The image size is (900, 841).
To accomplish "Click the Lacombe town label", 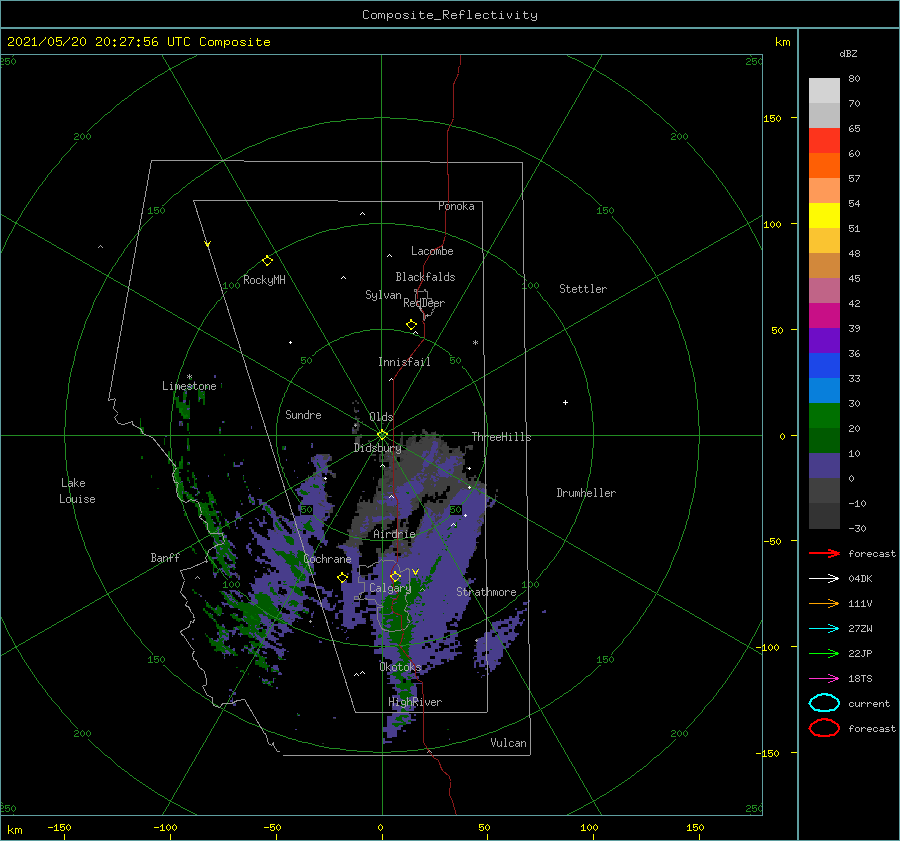I will (x=432, y=251).
